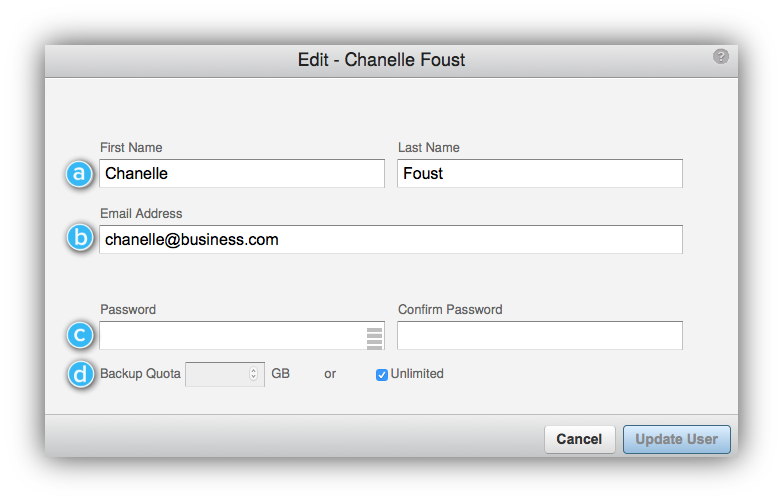Screen dimensions: 783x502
Task: Open the help question mark icon
Action: (x=721, y=56)
